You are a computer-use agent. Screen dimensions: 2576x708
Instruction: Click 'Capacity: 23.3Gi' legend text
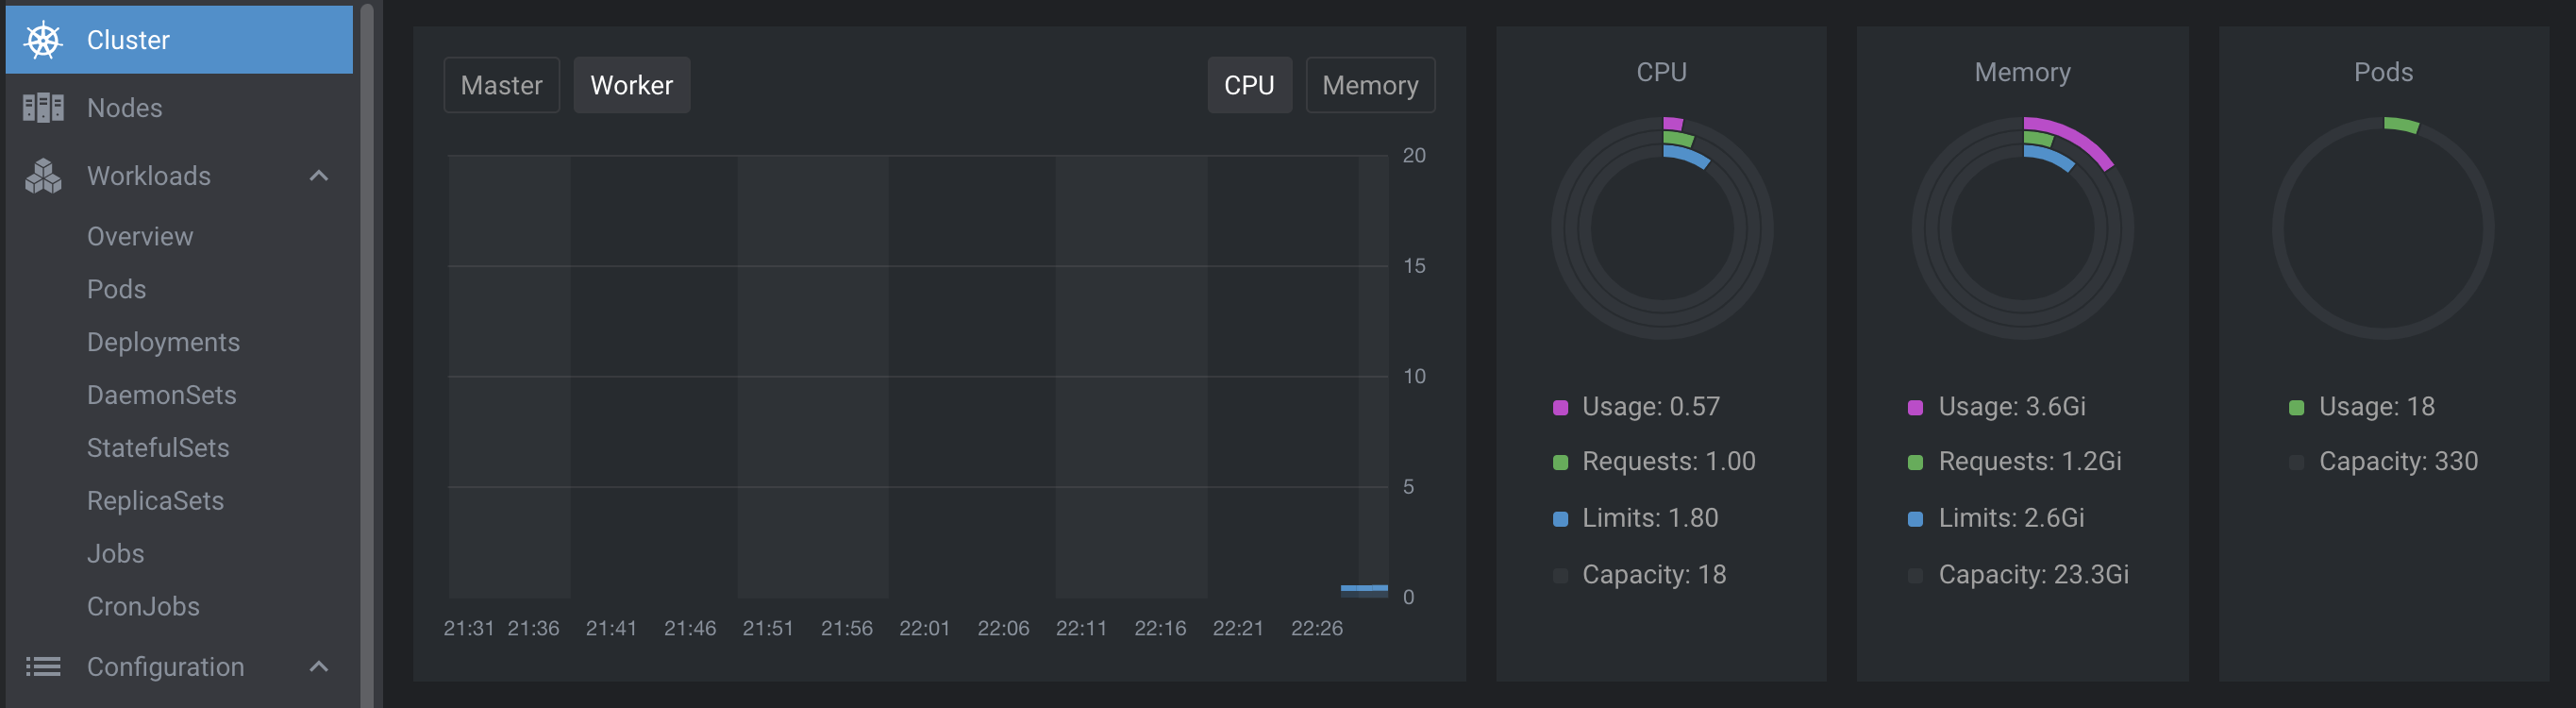(x=2033, y=575)
